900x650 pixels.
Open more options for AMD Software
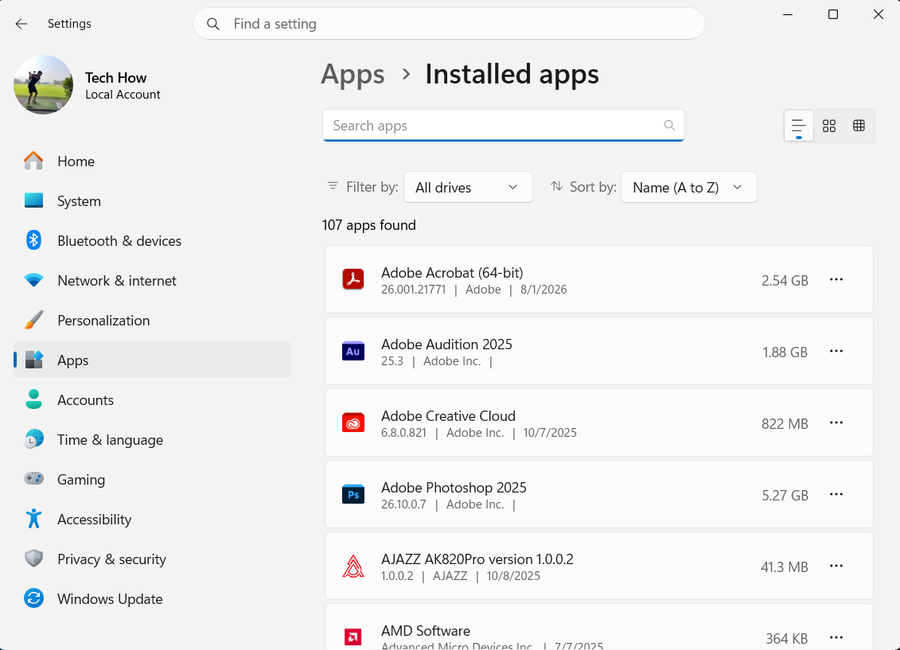[x=836, y=637]
